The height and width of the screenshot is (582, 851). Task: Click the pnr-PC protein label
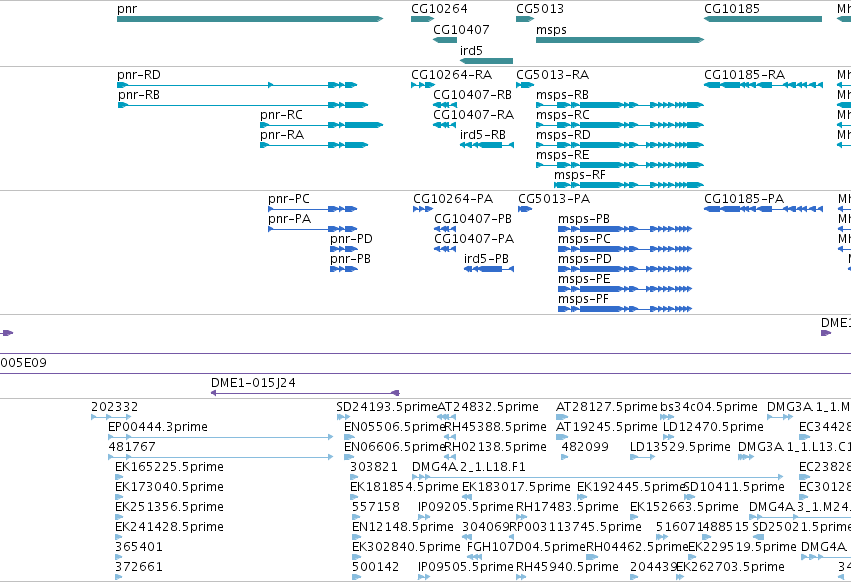point(289,199)
